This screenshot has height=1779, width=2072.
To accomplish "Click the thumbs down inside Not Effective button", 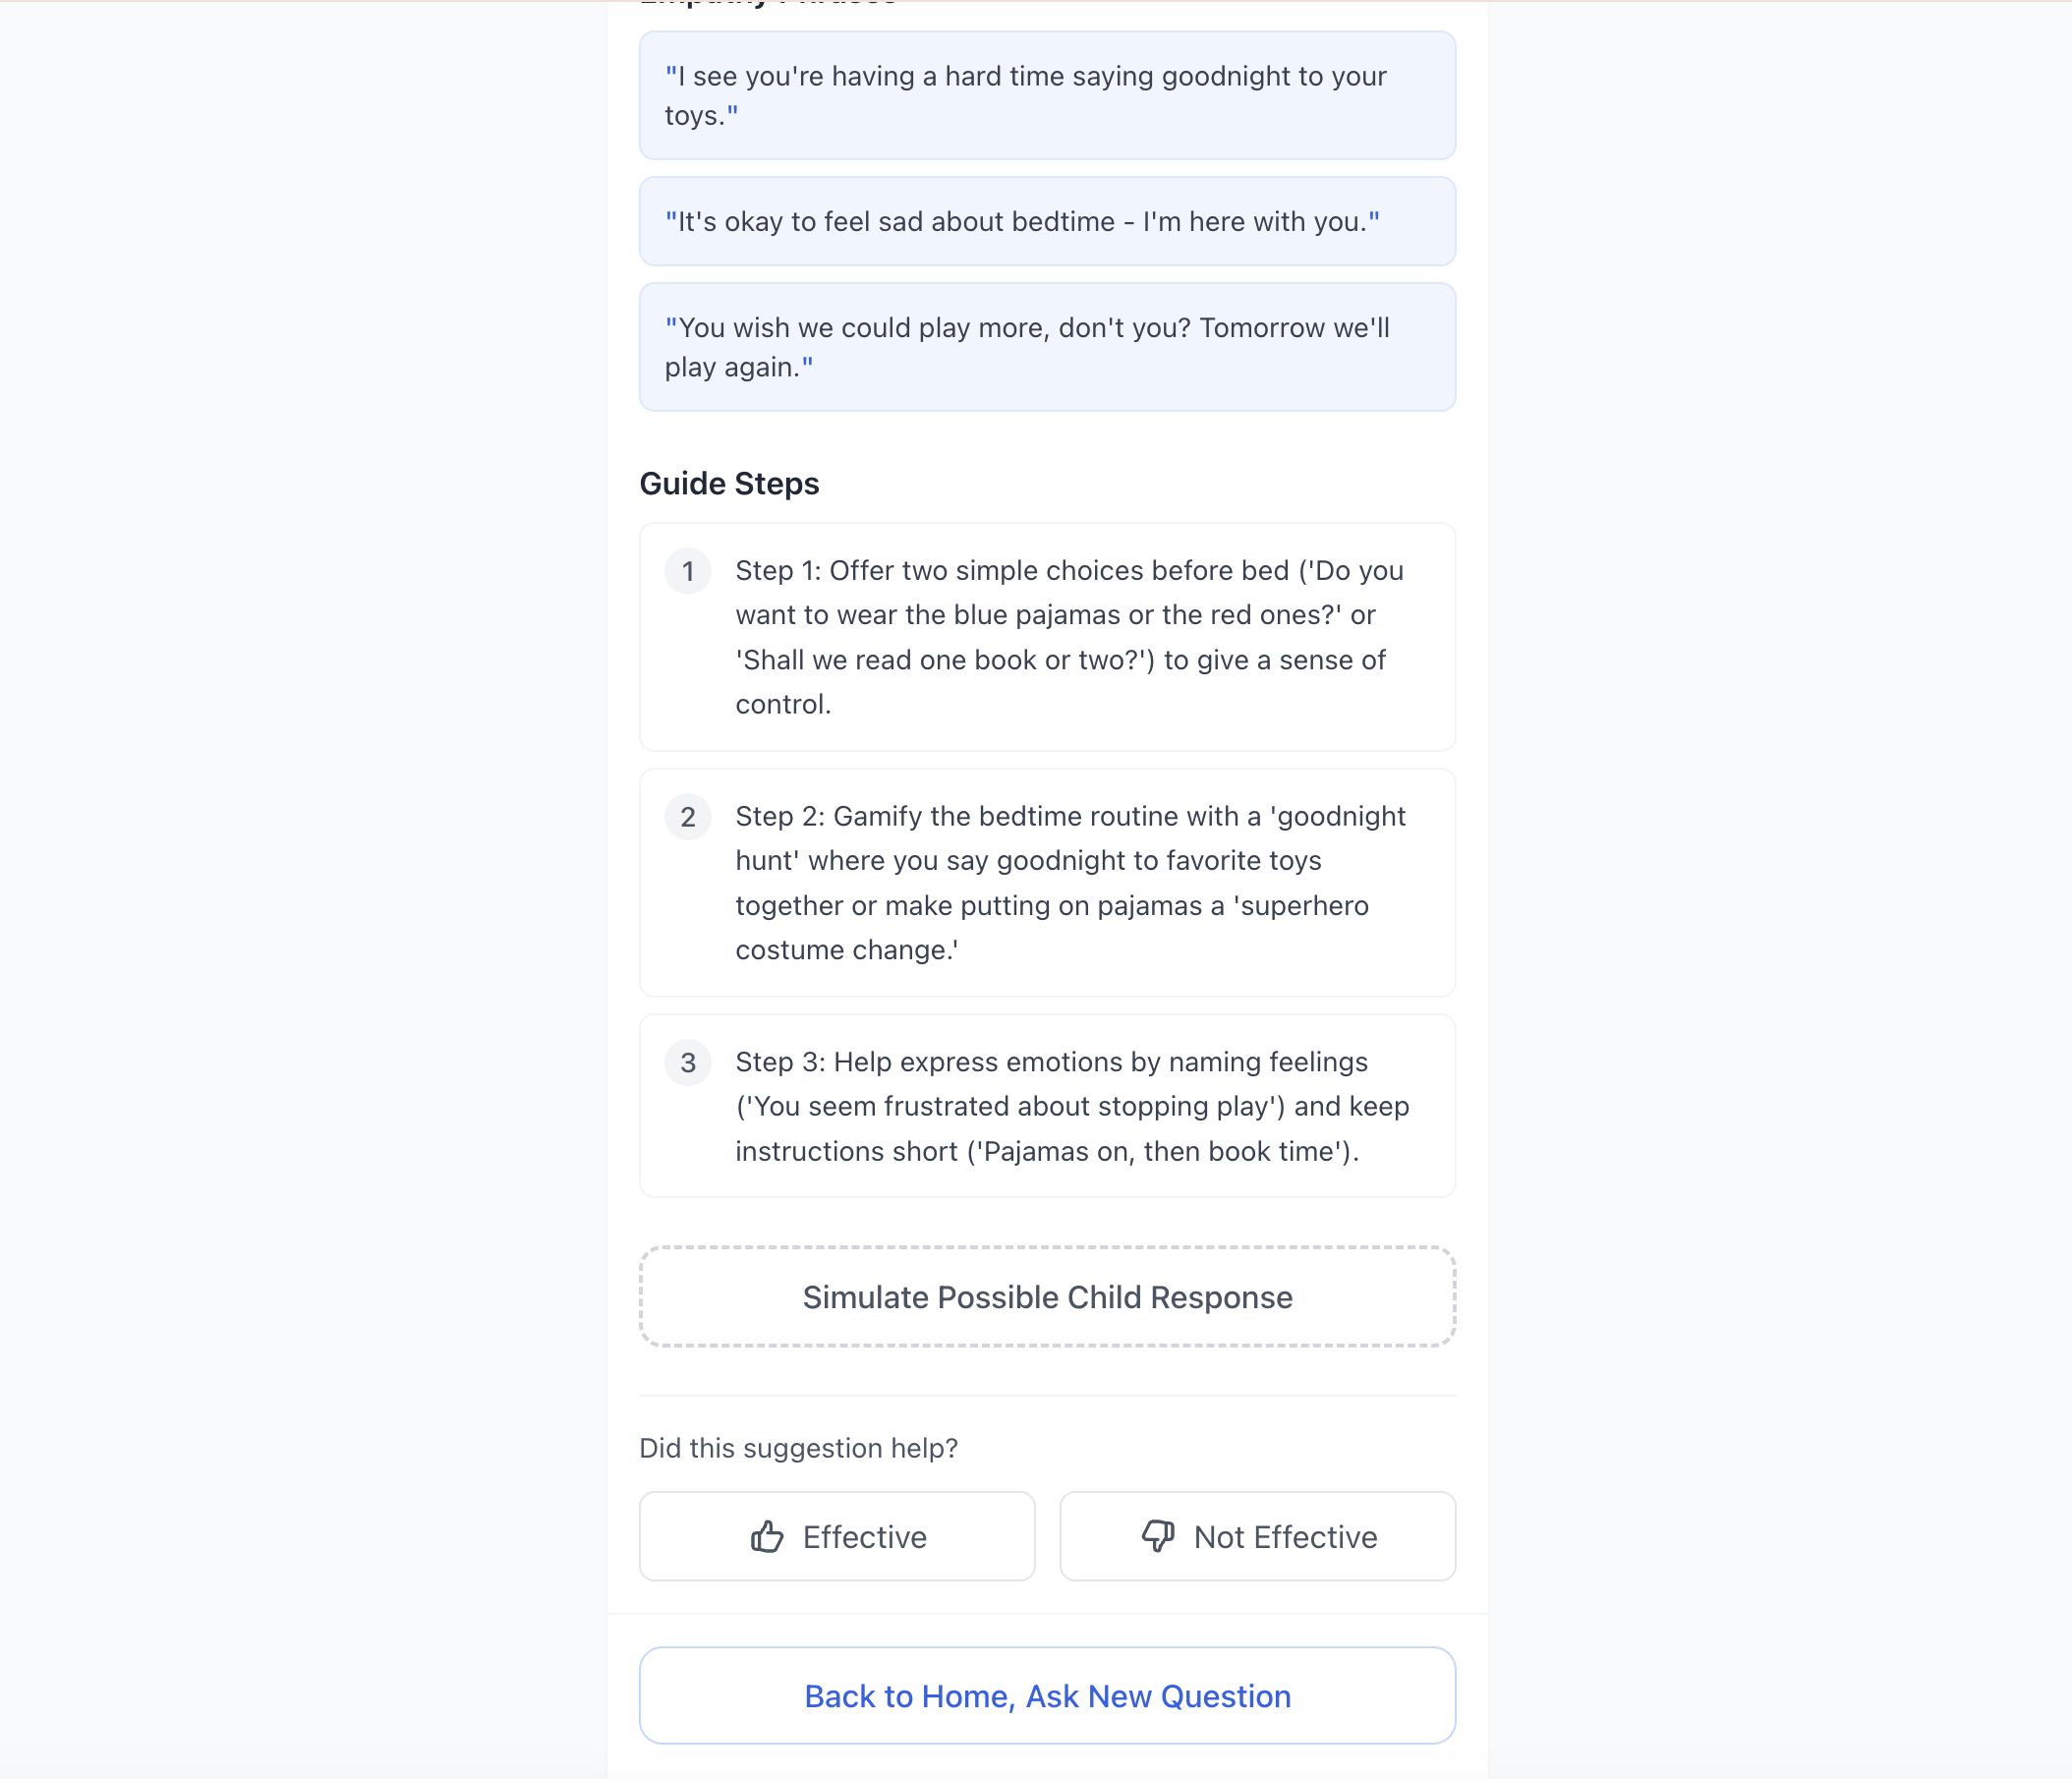I will pos(1158,1536).
